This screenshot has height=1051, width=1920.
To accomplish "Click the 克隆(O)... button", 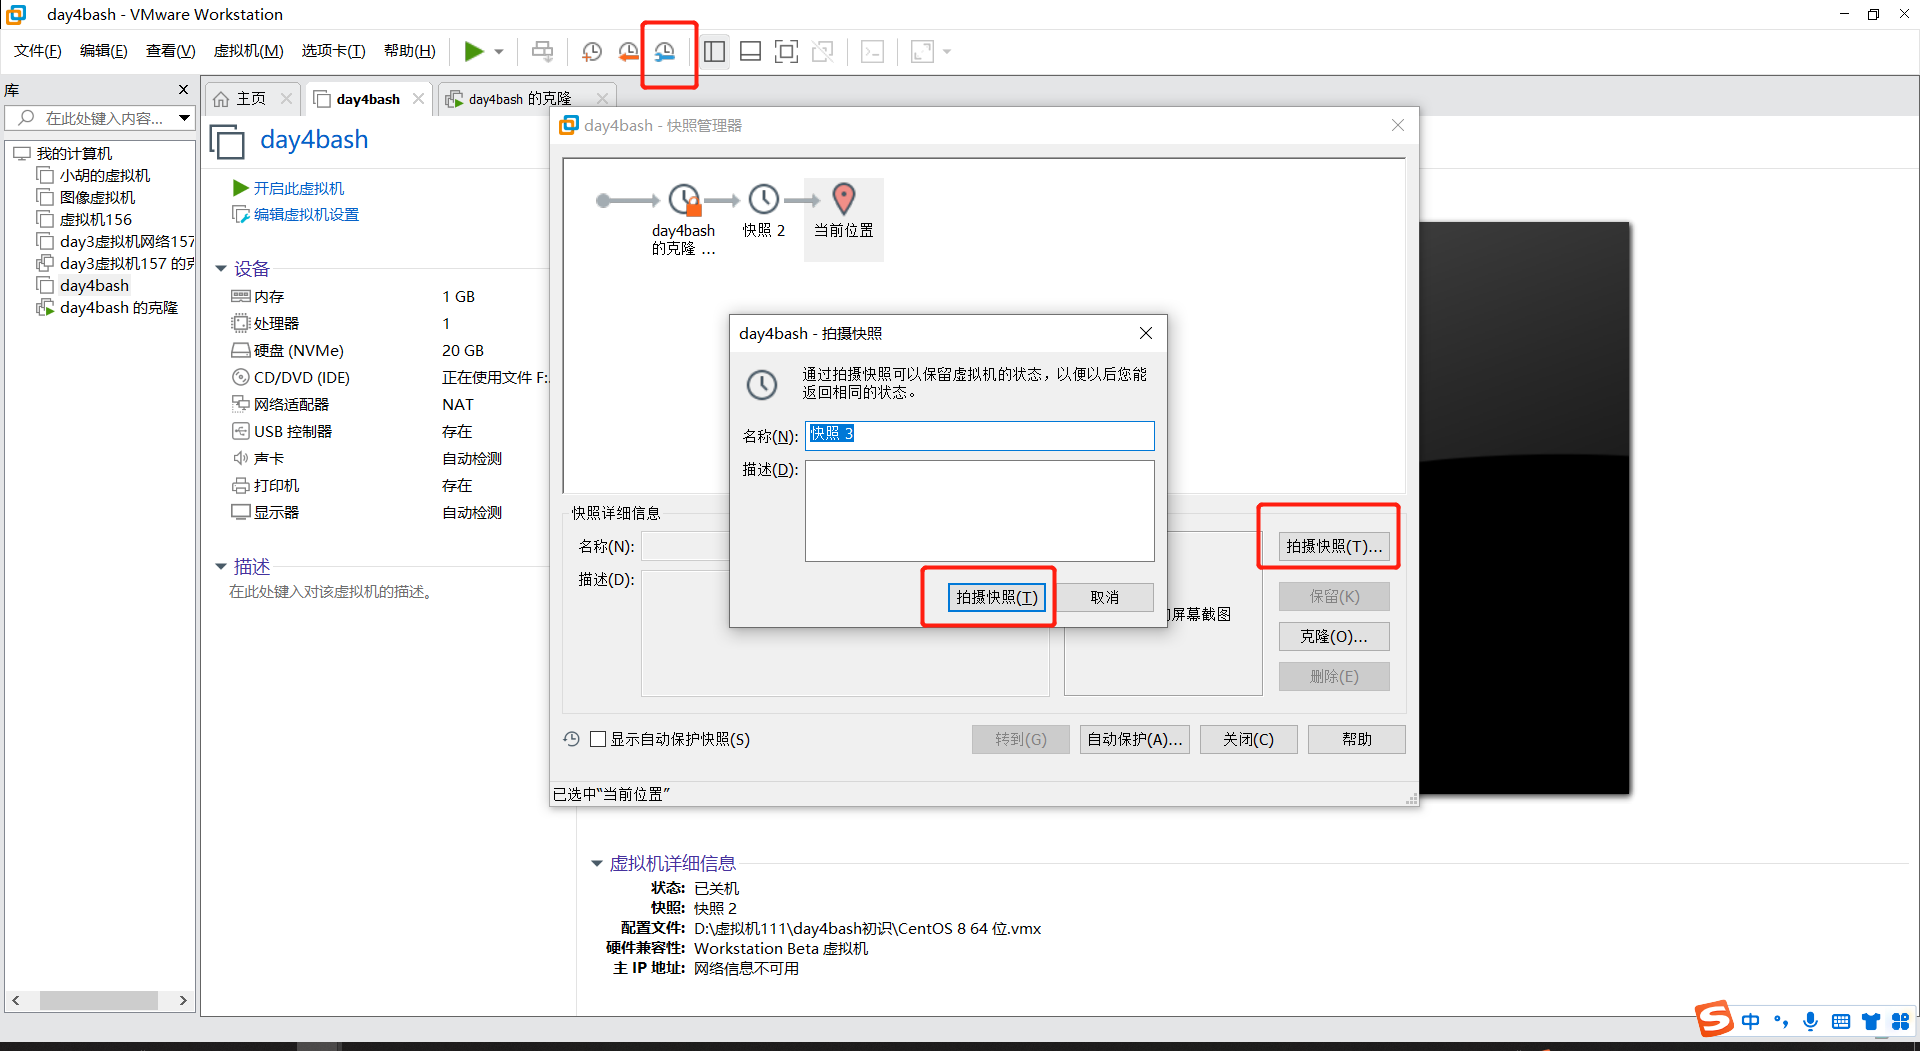I will (1334, 636).
